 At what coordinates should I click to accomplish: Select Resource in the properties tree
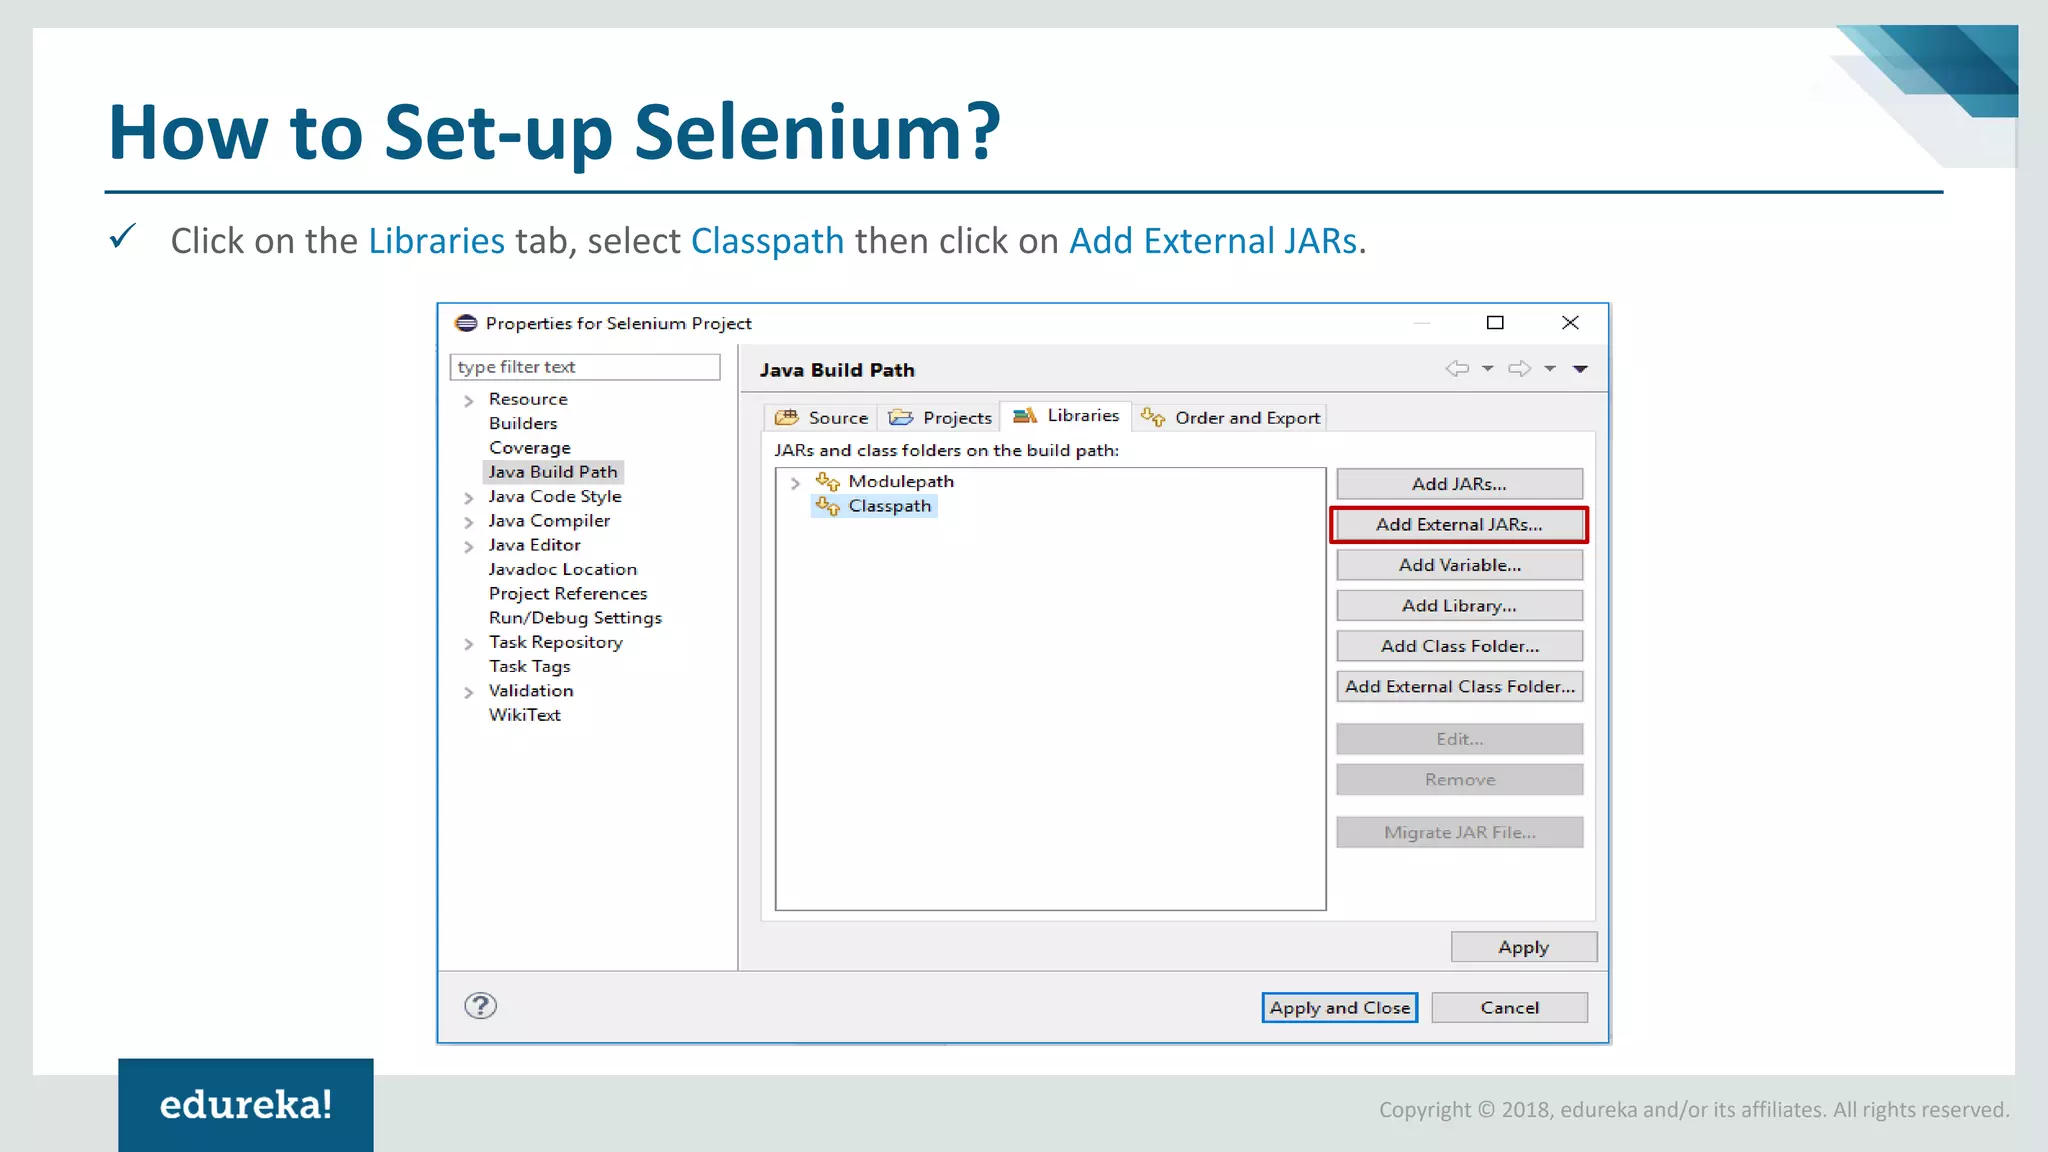[528, 399]
